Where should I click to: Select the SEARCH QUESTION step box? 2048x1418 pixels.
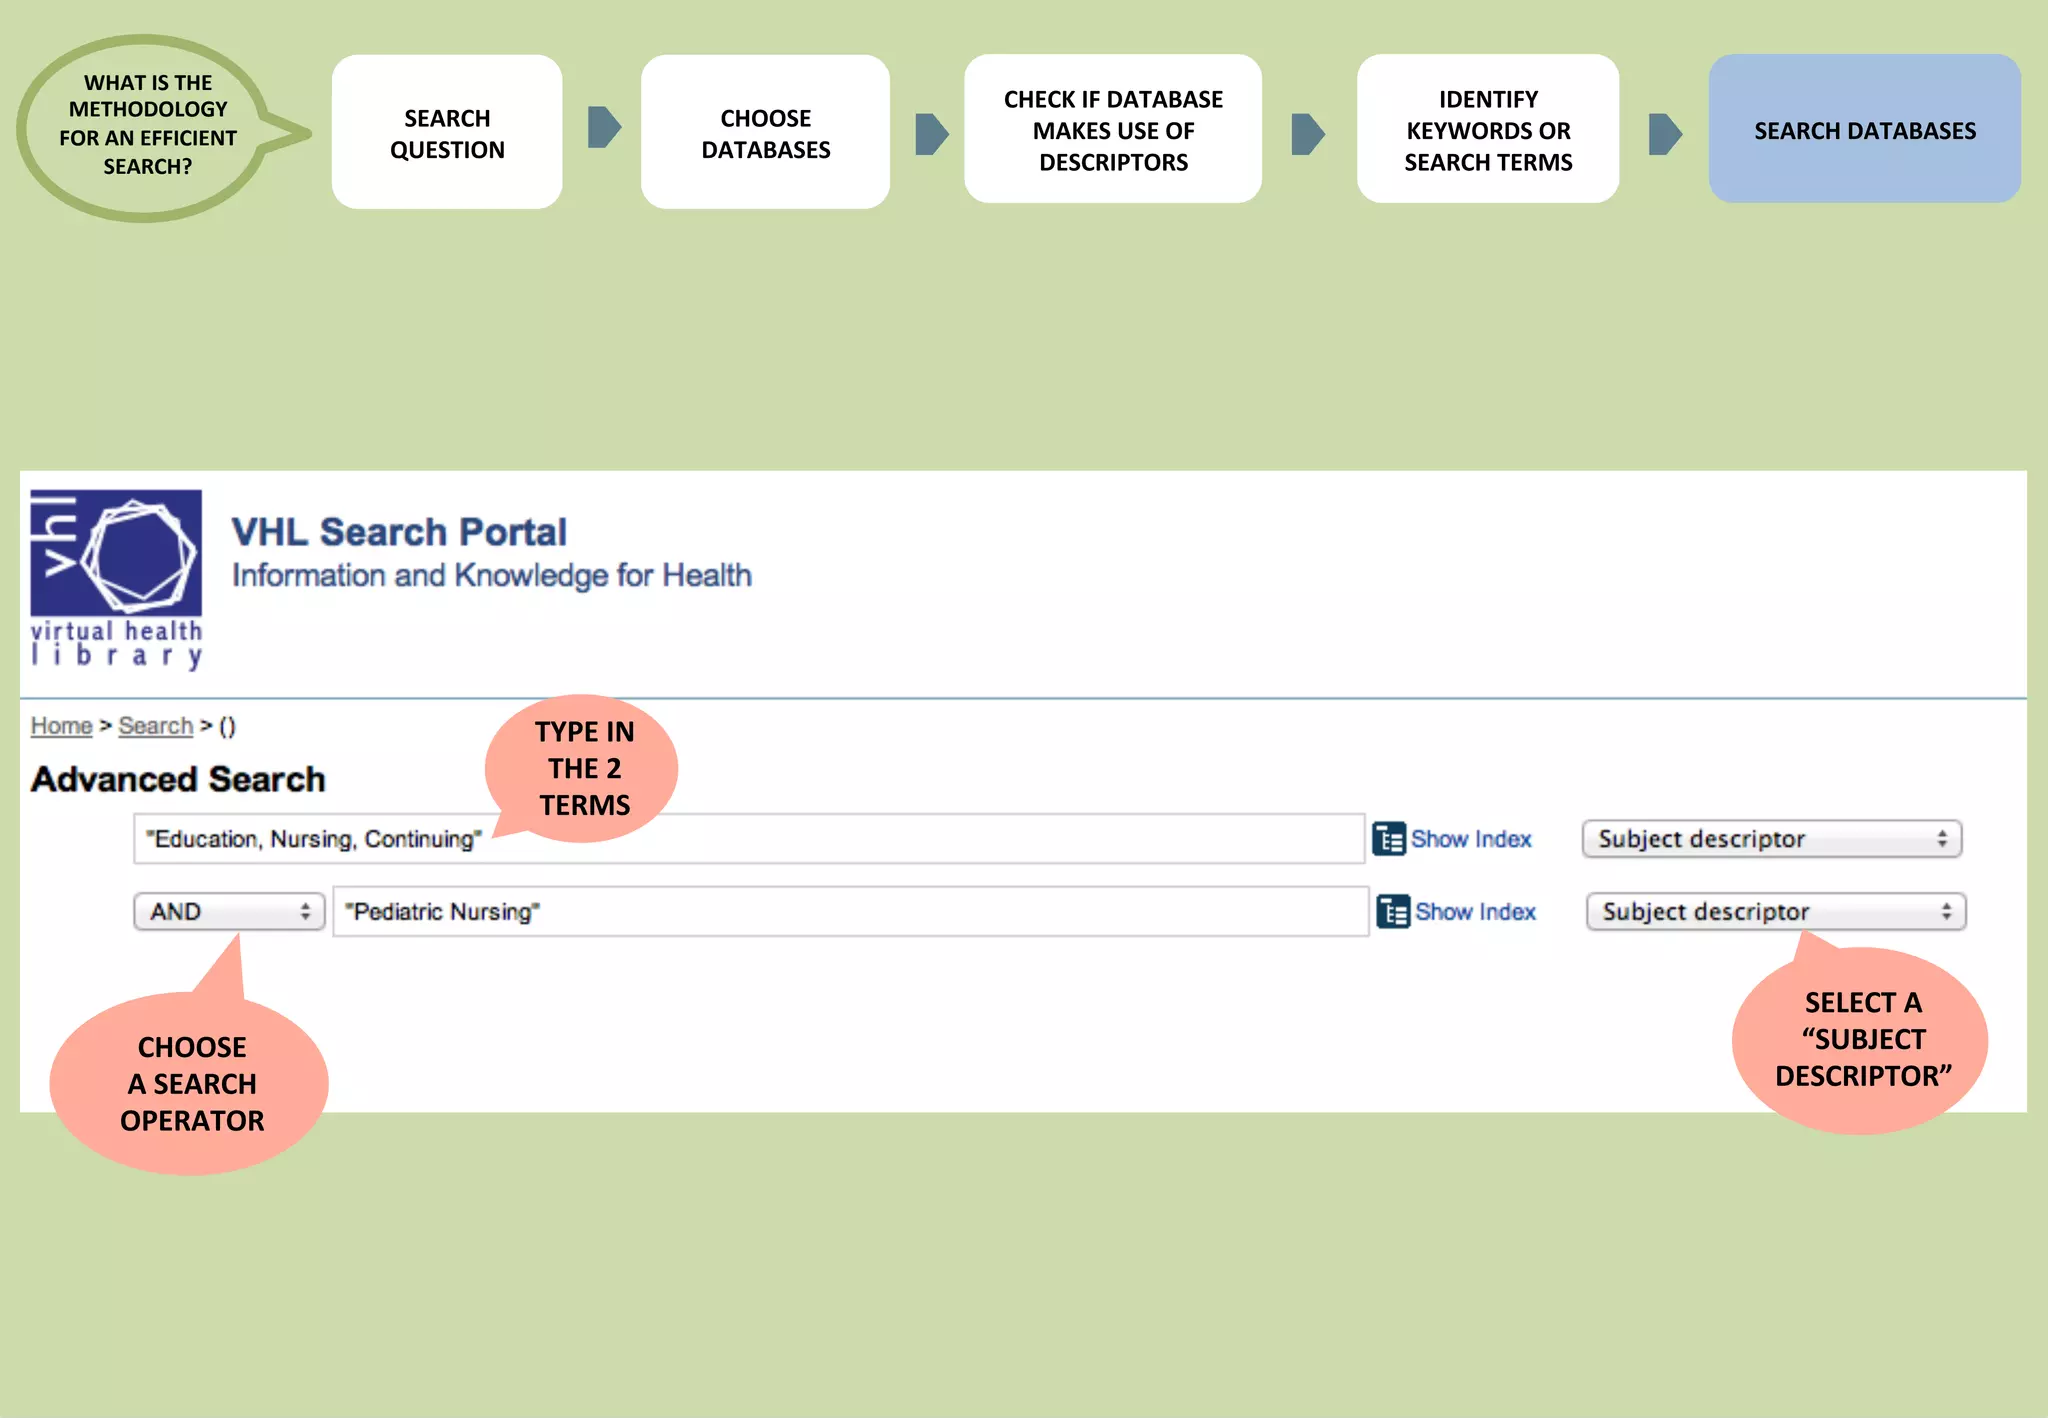(447, 132)
